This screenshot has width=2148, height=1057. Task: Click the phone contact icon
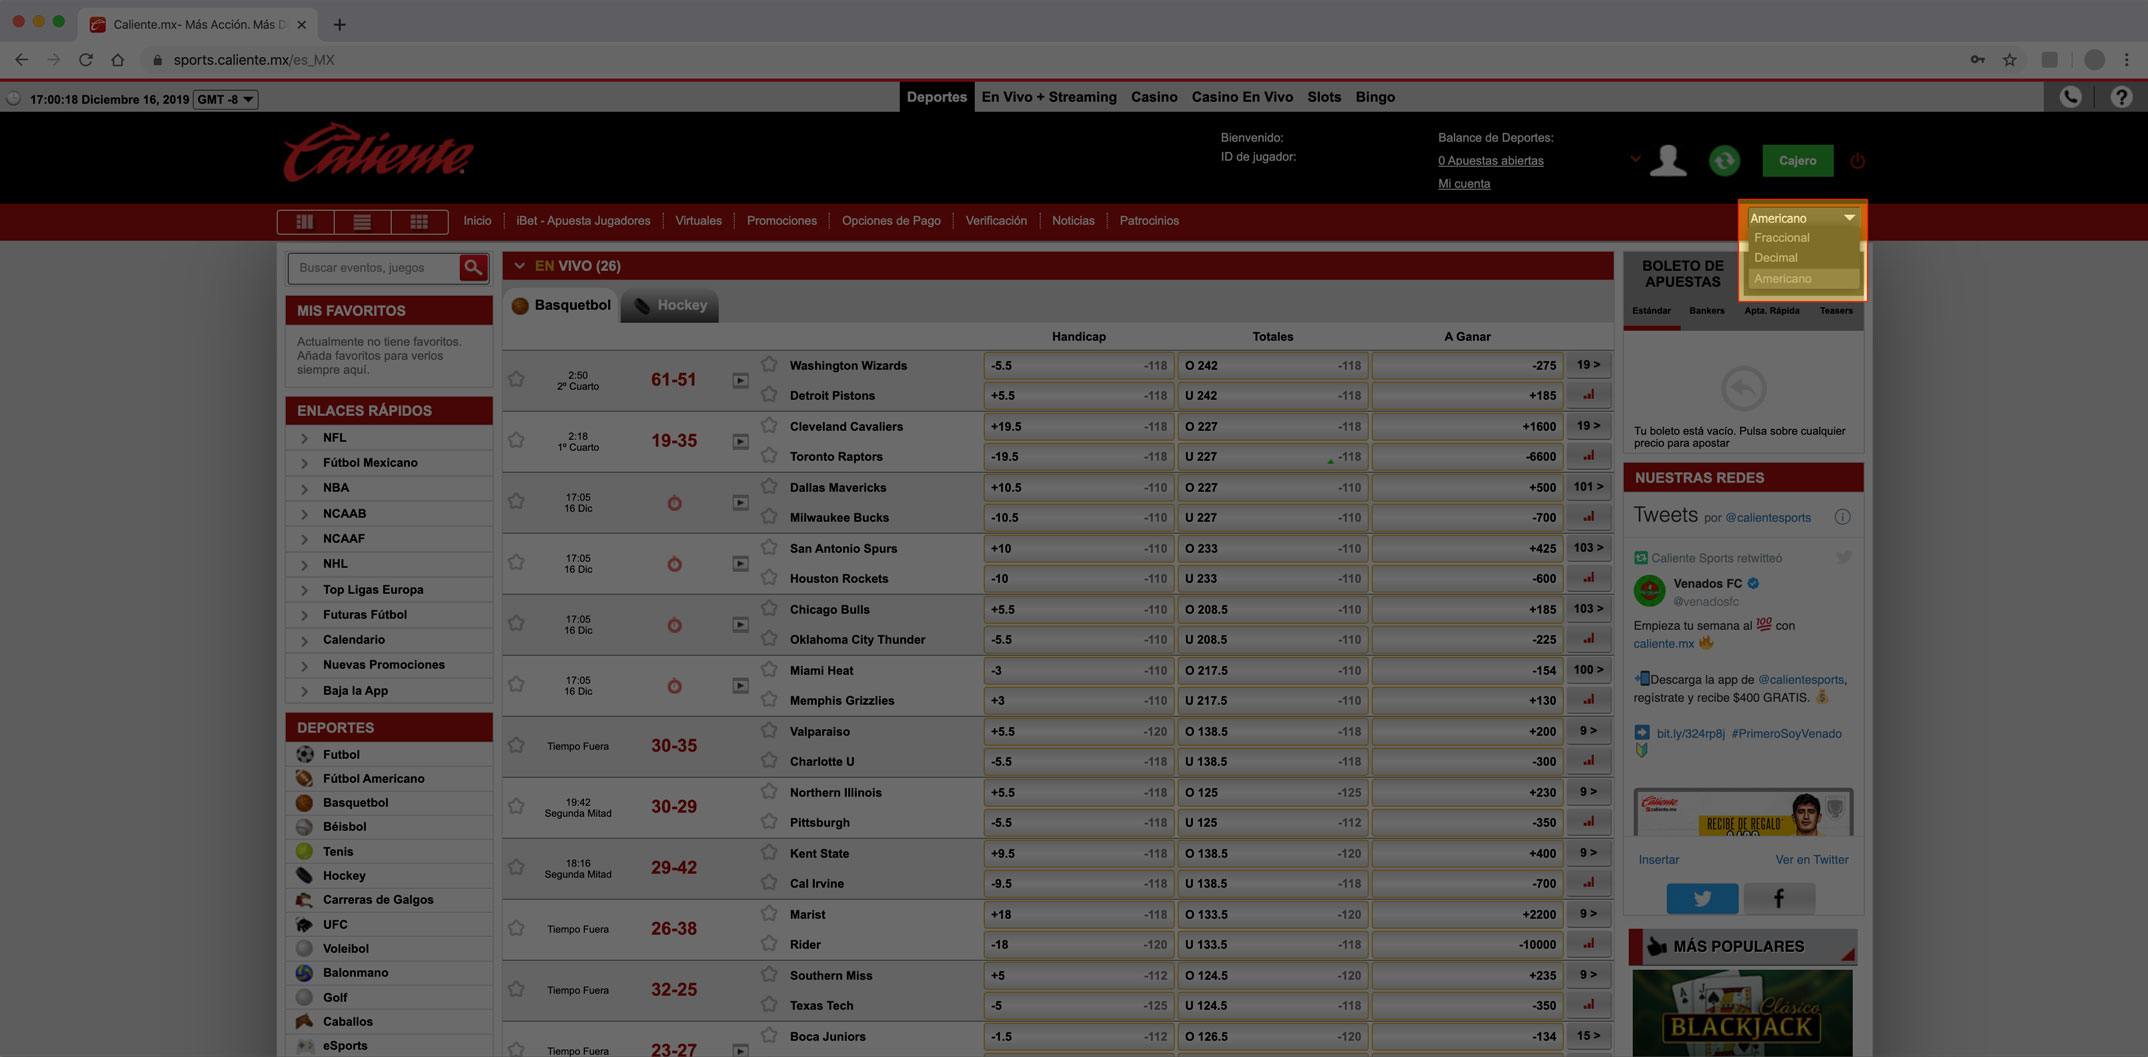tap(2070, 97)
